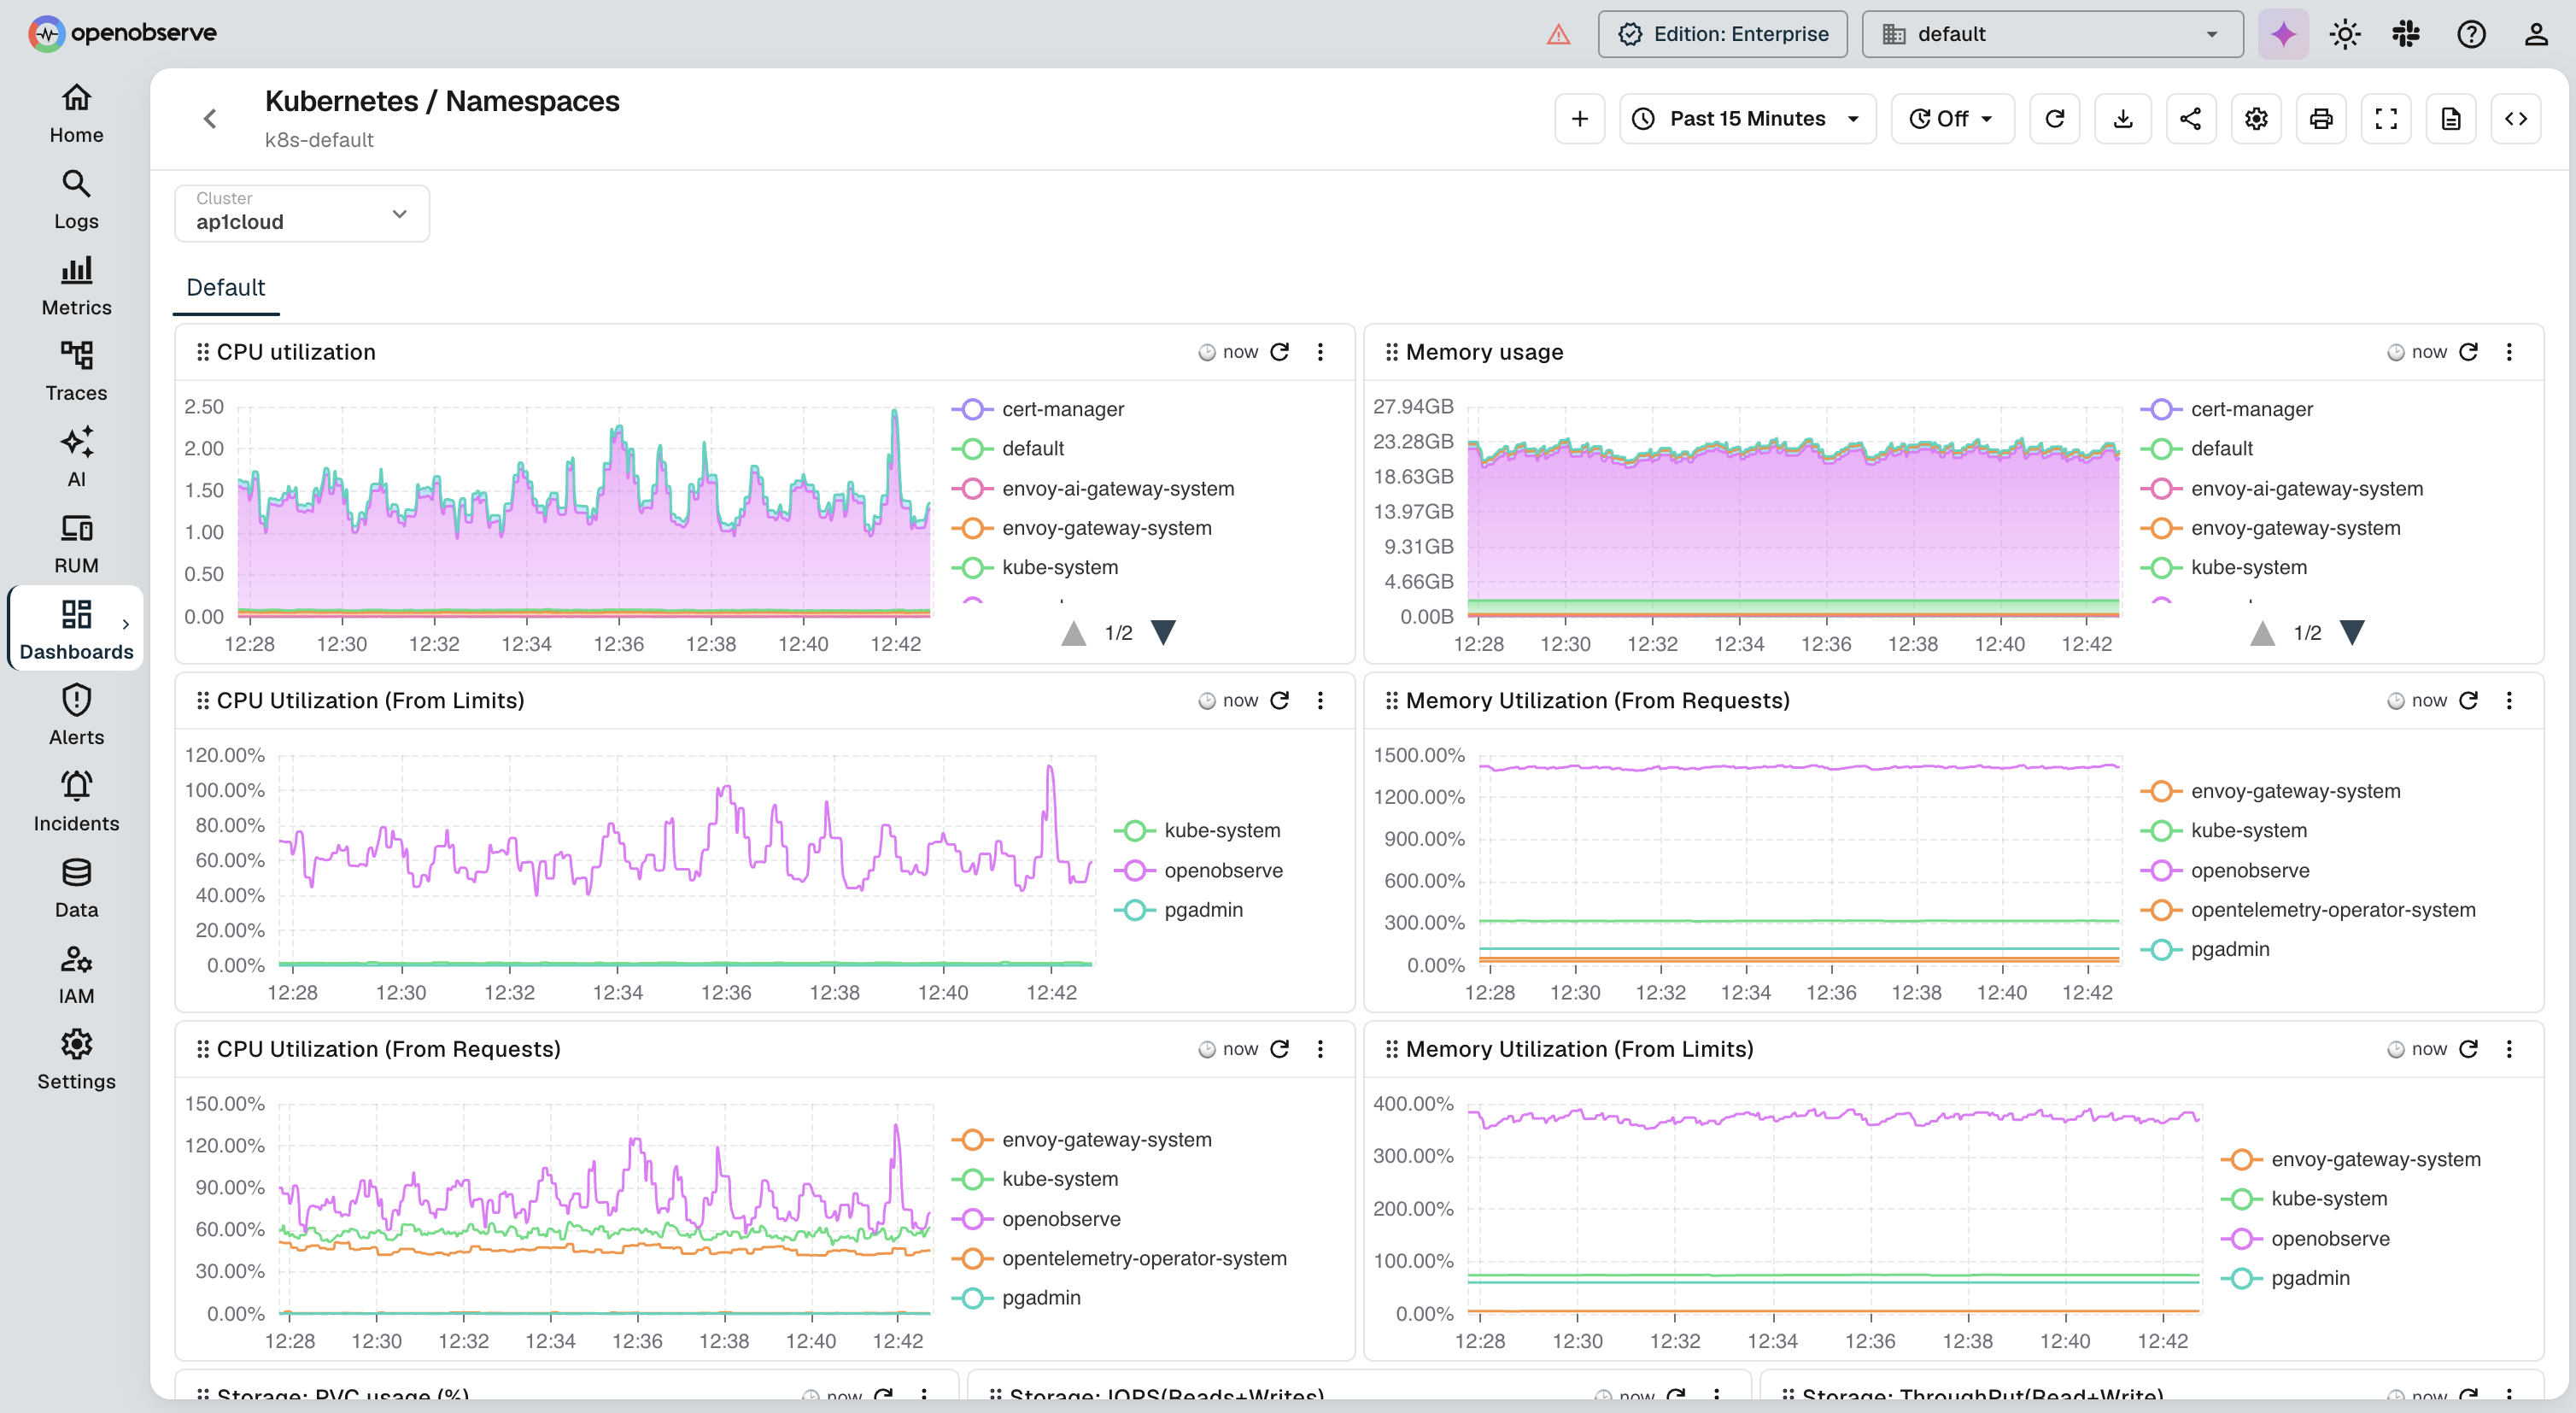Screen dimensions: 2576x1413
Task: Toggle the light/dark theme sun icon
Action: (2344, 34)
